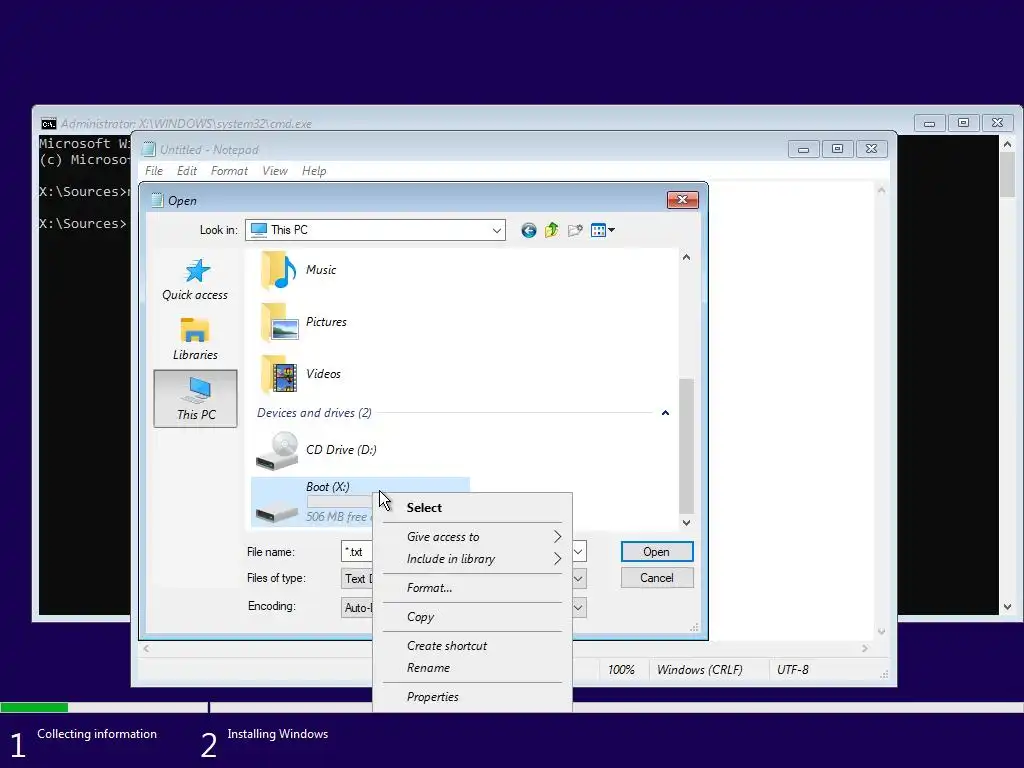The width and height of the screenshot is (1024, 768).
Task: Click the file list scroll up arrow
Action: 686,257
